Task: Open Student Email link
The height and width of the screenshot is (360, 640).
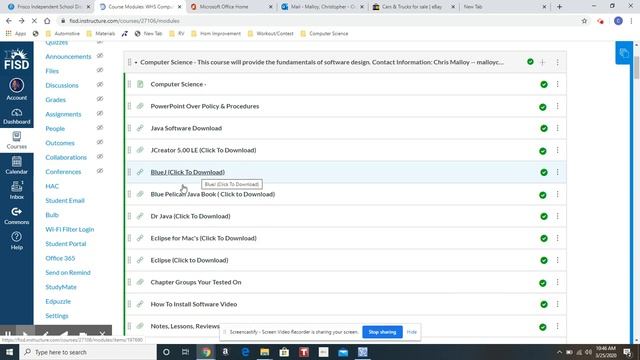Action: coord(65,200)
